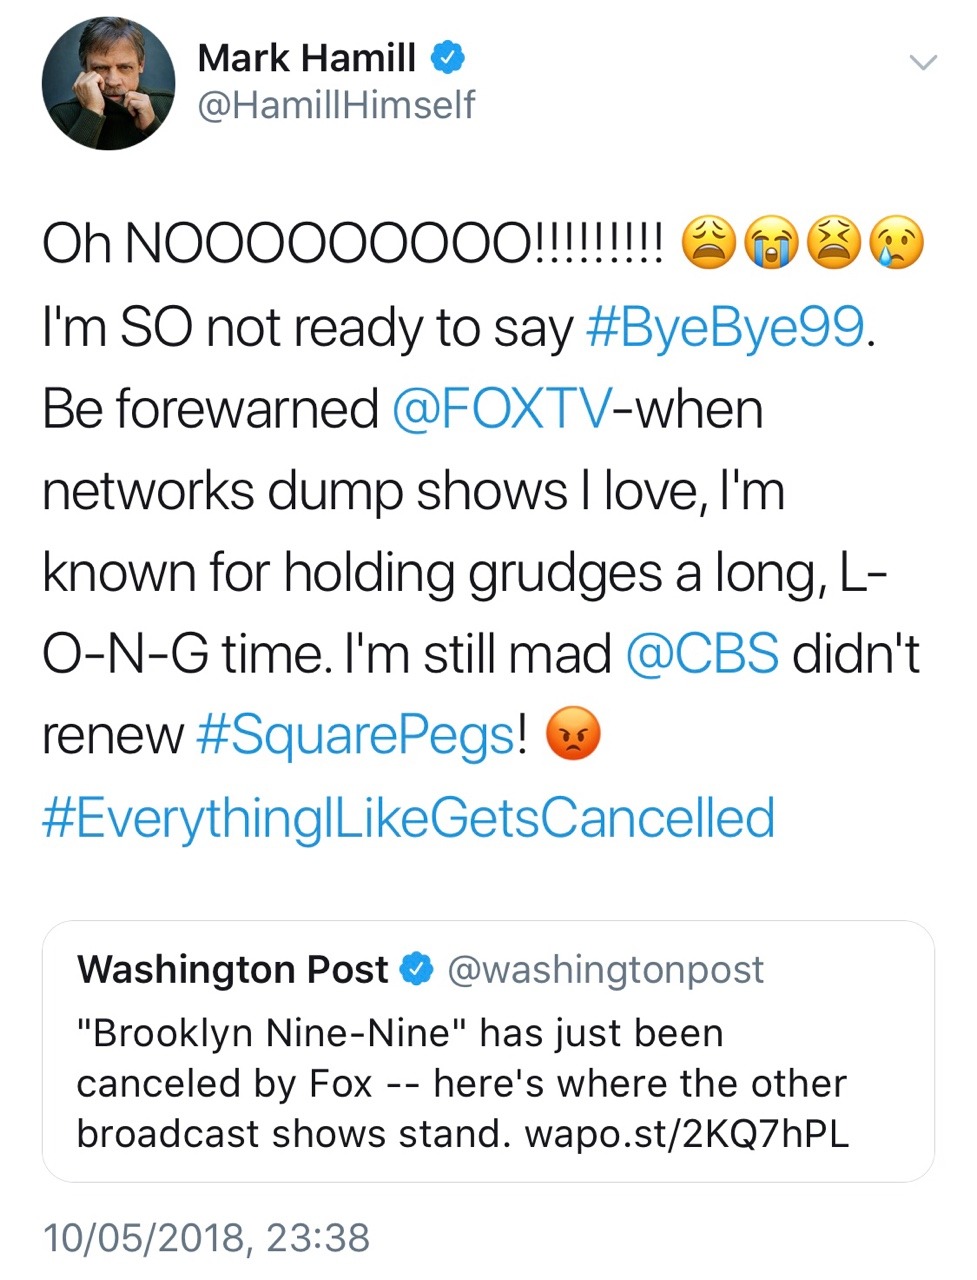Open the wapo.st/2KQ7hPL link
This screenshot has height=1280, width=977.
point(687,1133)
